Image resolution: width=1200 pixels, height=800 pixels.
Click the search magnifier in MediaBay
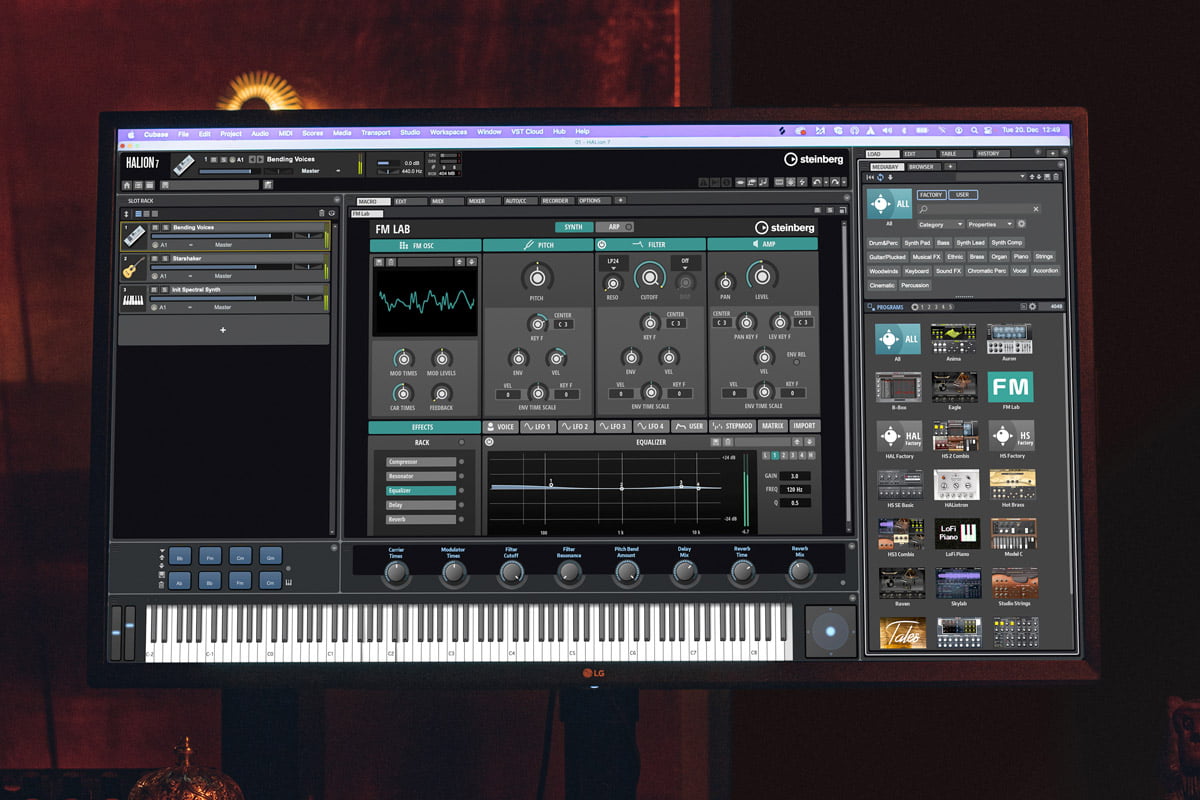tap(924, 209)
